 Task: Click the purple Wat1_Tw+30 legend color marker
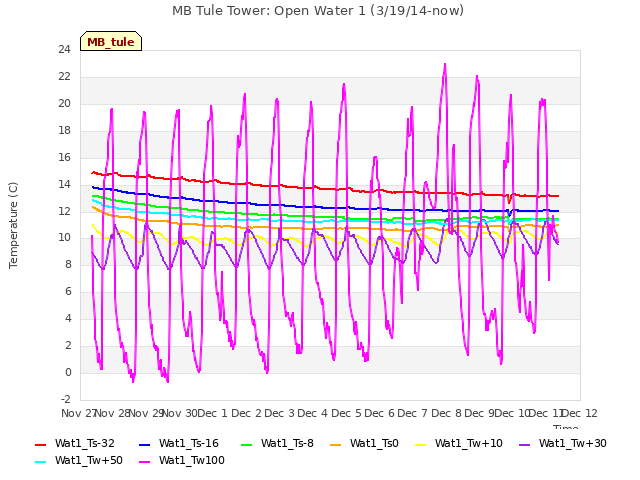(x=524, y=444)
